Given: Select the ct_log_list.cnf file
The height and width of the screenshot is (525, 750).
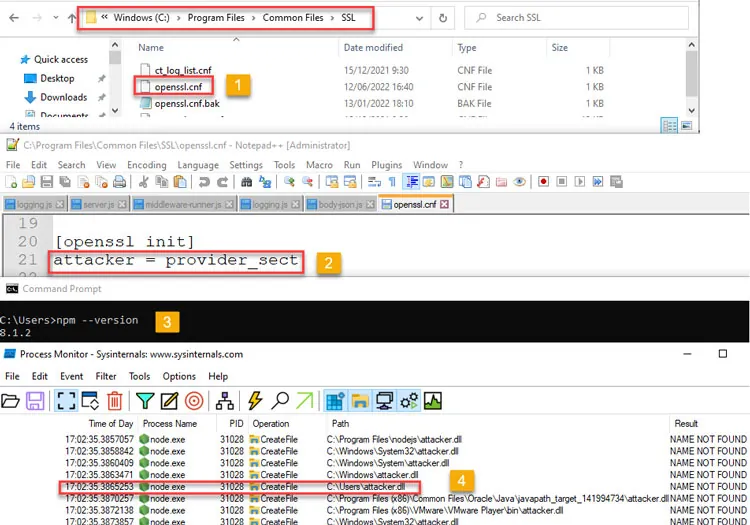Looking at the screenshot, I should (183, 70).
